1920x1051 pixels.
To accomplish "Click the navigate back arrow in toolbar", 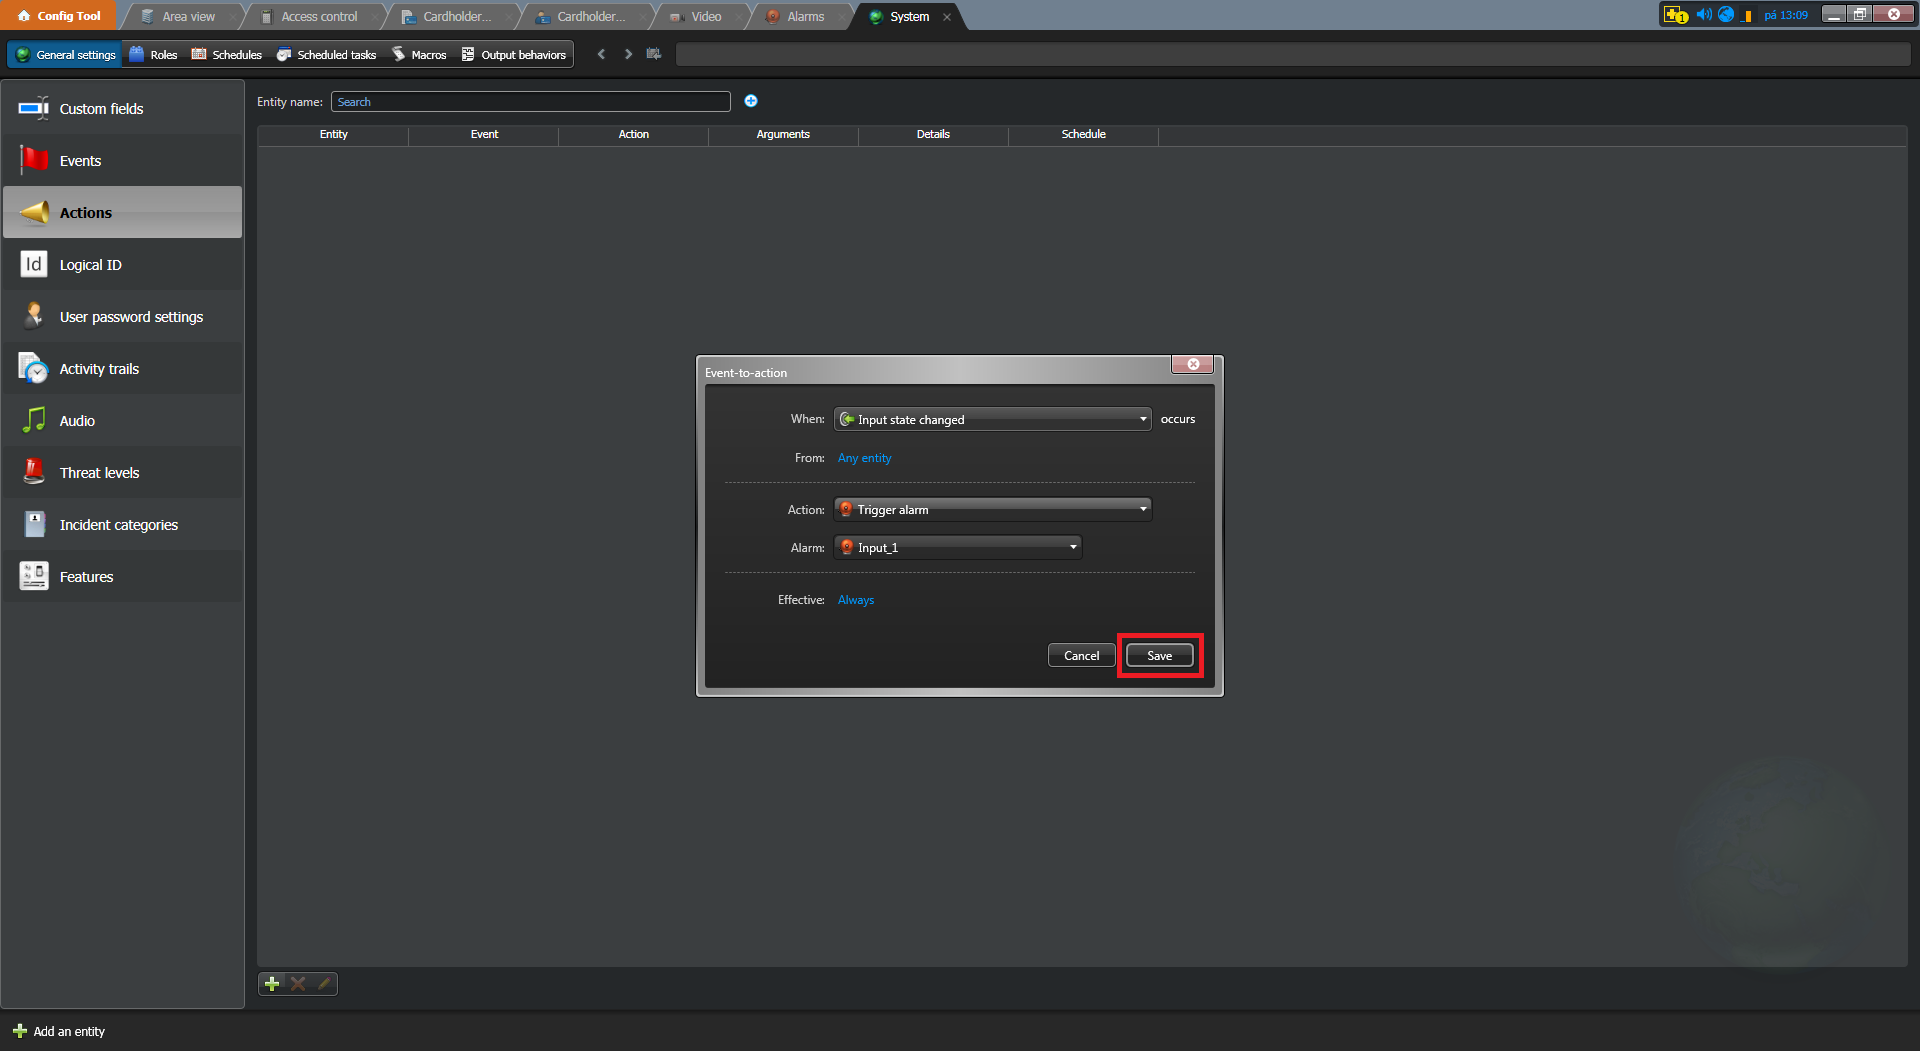I will [x=601, y=54].
